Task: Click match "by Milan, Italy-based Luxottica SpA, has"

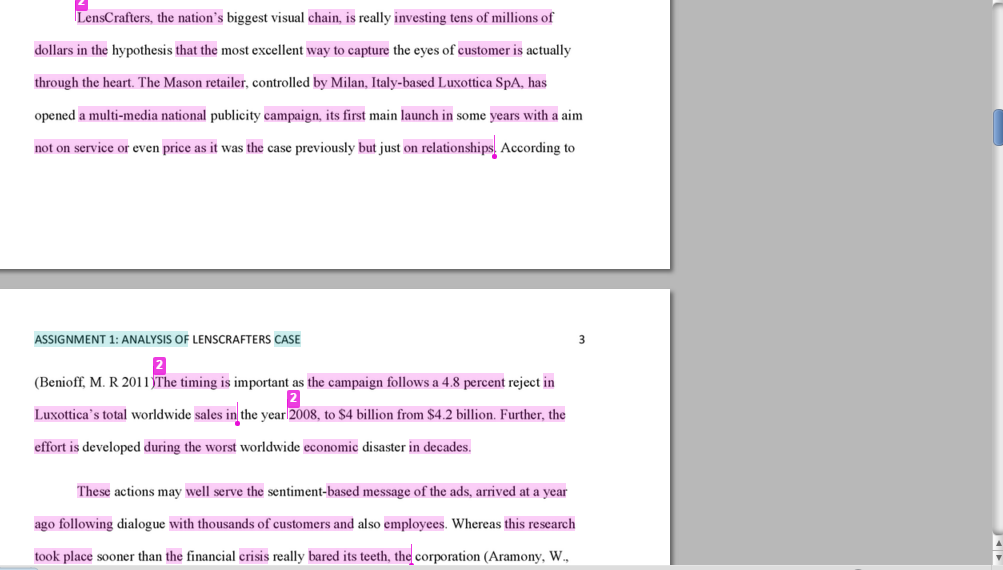Action: (x=430, y=83)
